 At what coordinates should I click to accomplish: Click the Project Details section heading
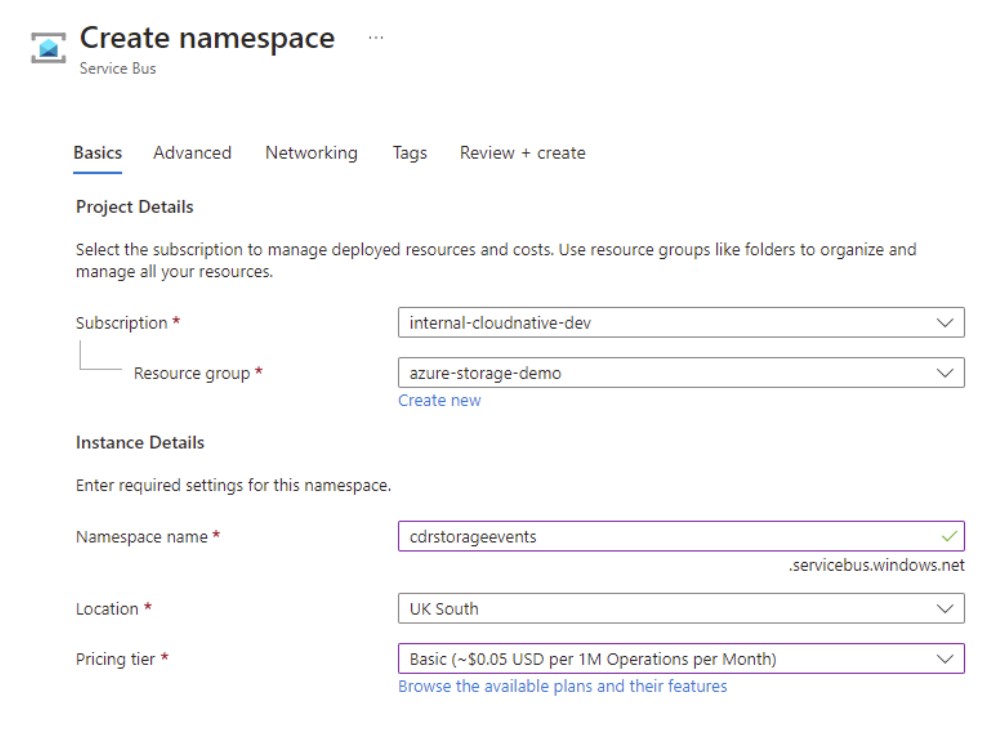pos(135,207)
